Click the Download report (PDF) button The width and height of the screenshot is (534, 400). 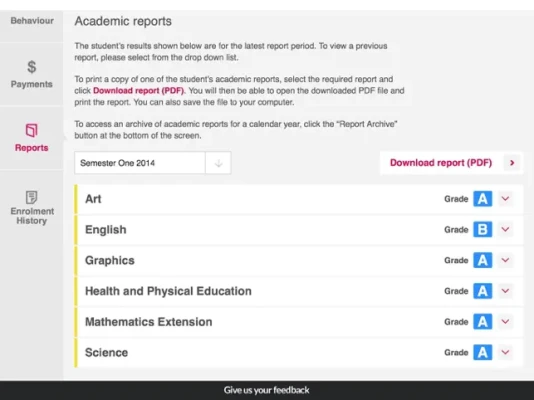coord(452,163)
